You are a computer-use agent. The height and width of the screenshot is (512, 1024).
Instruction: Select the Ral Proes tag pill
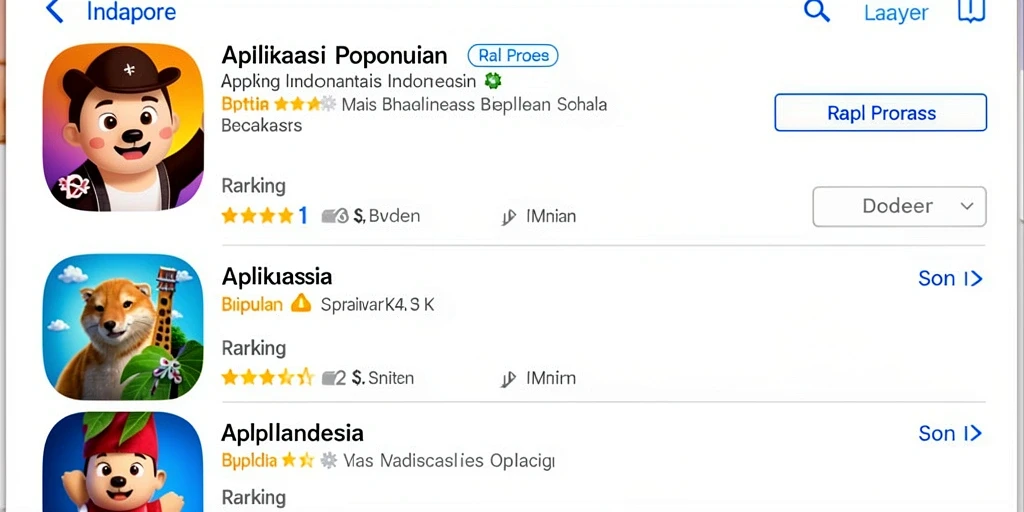(513, 56)
